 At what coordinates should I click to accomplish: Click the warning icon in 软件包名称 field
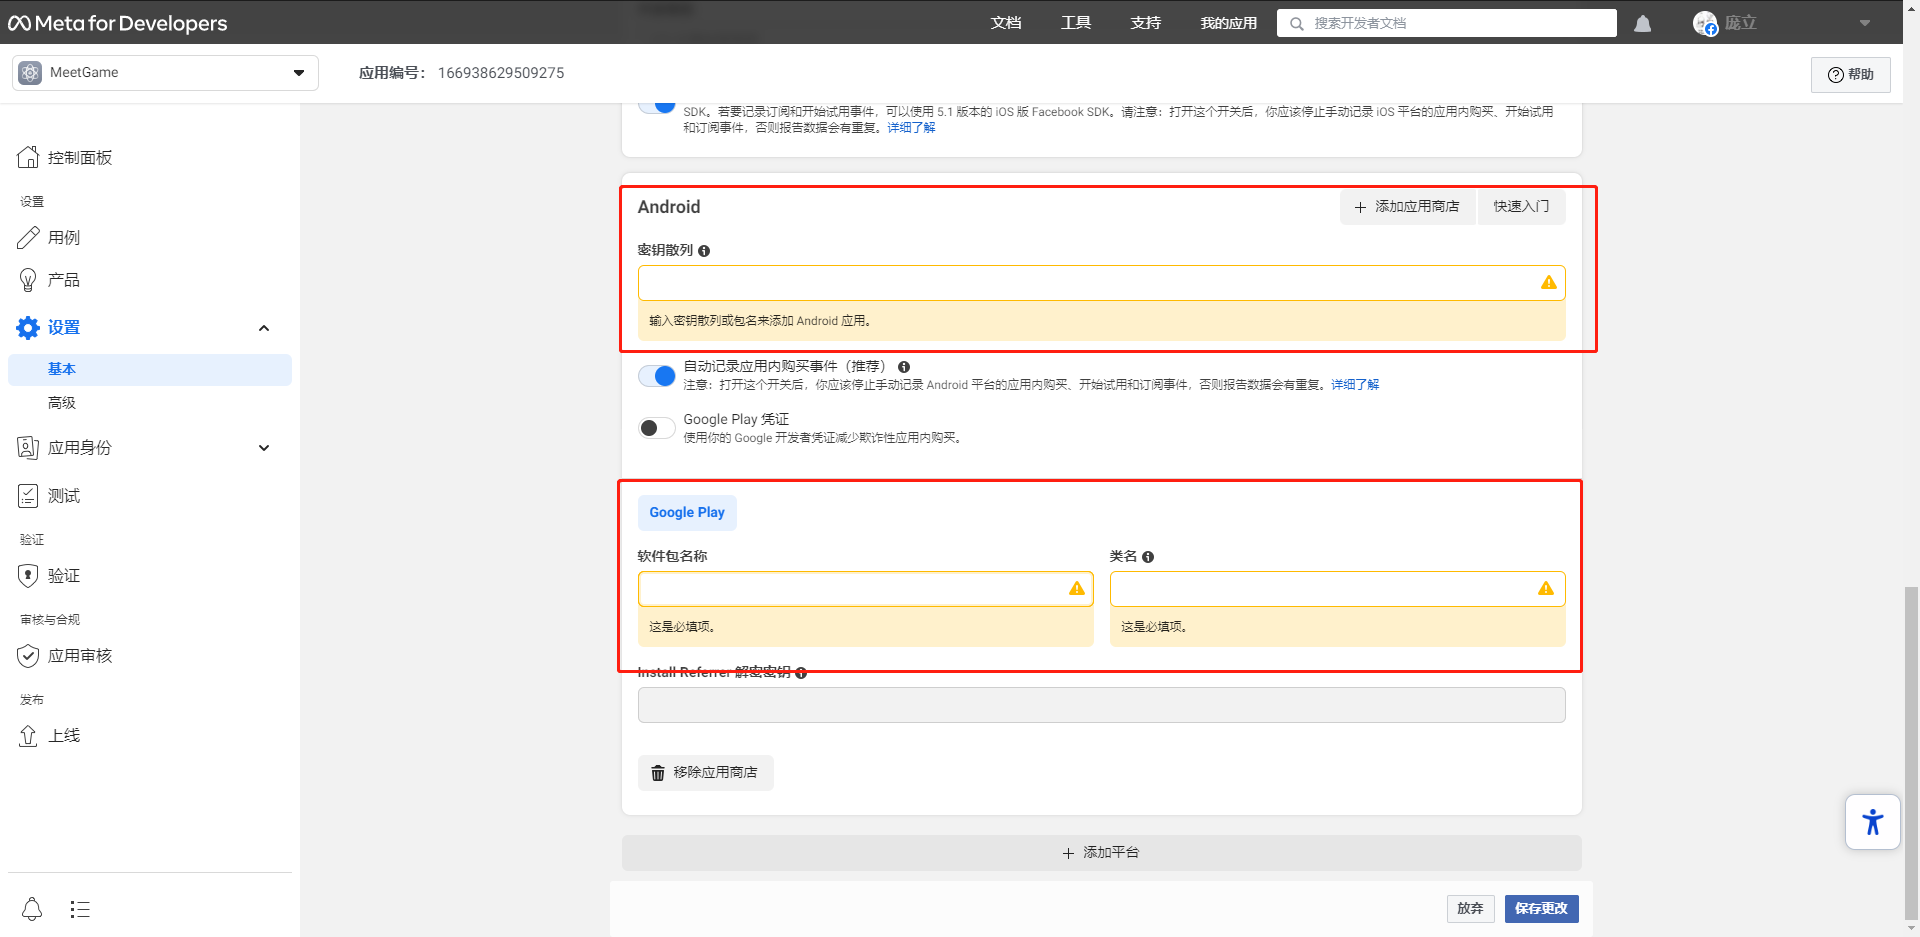click(1076, 589)
